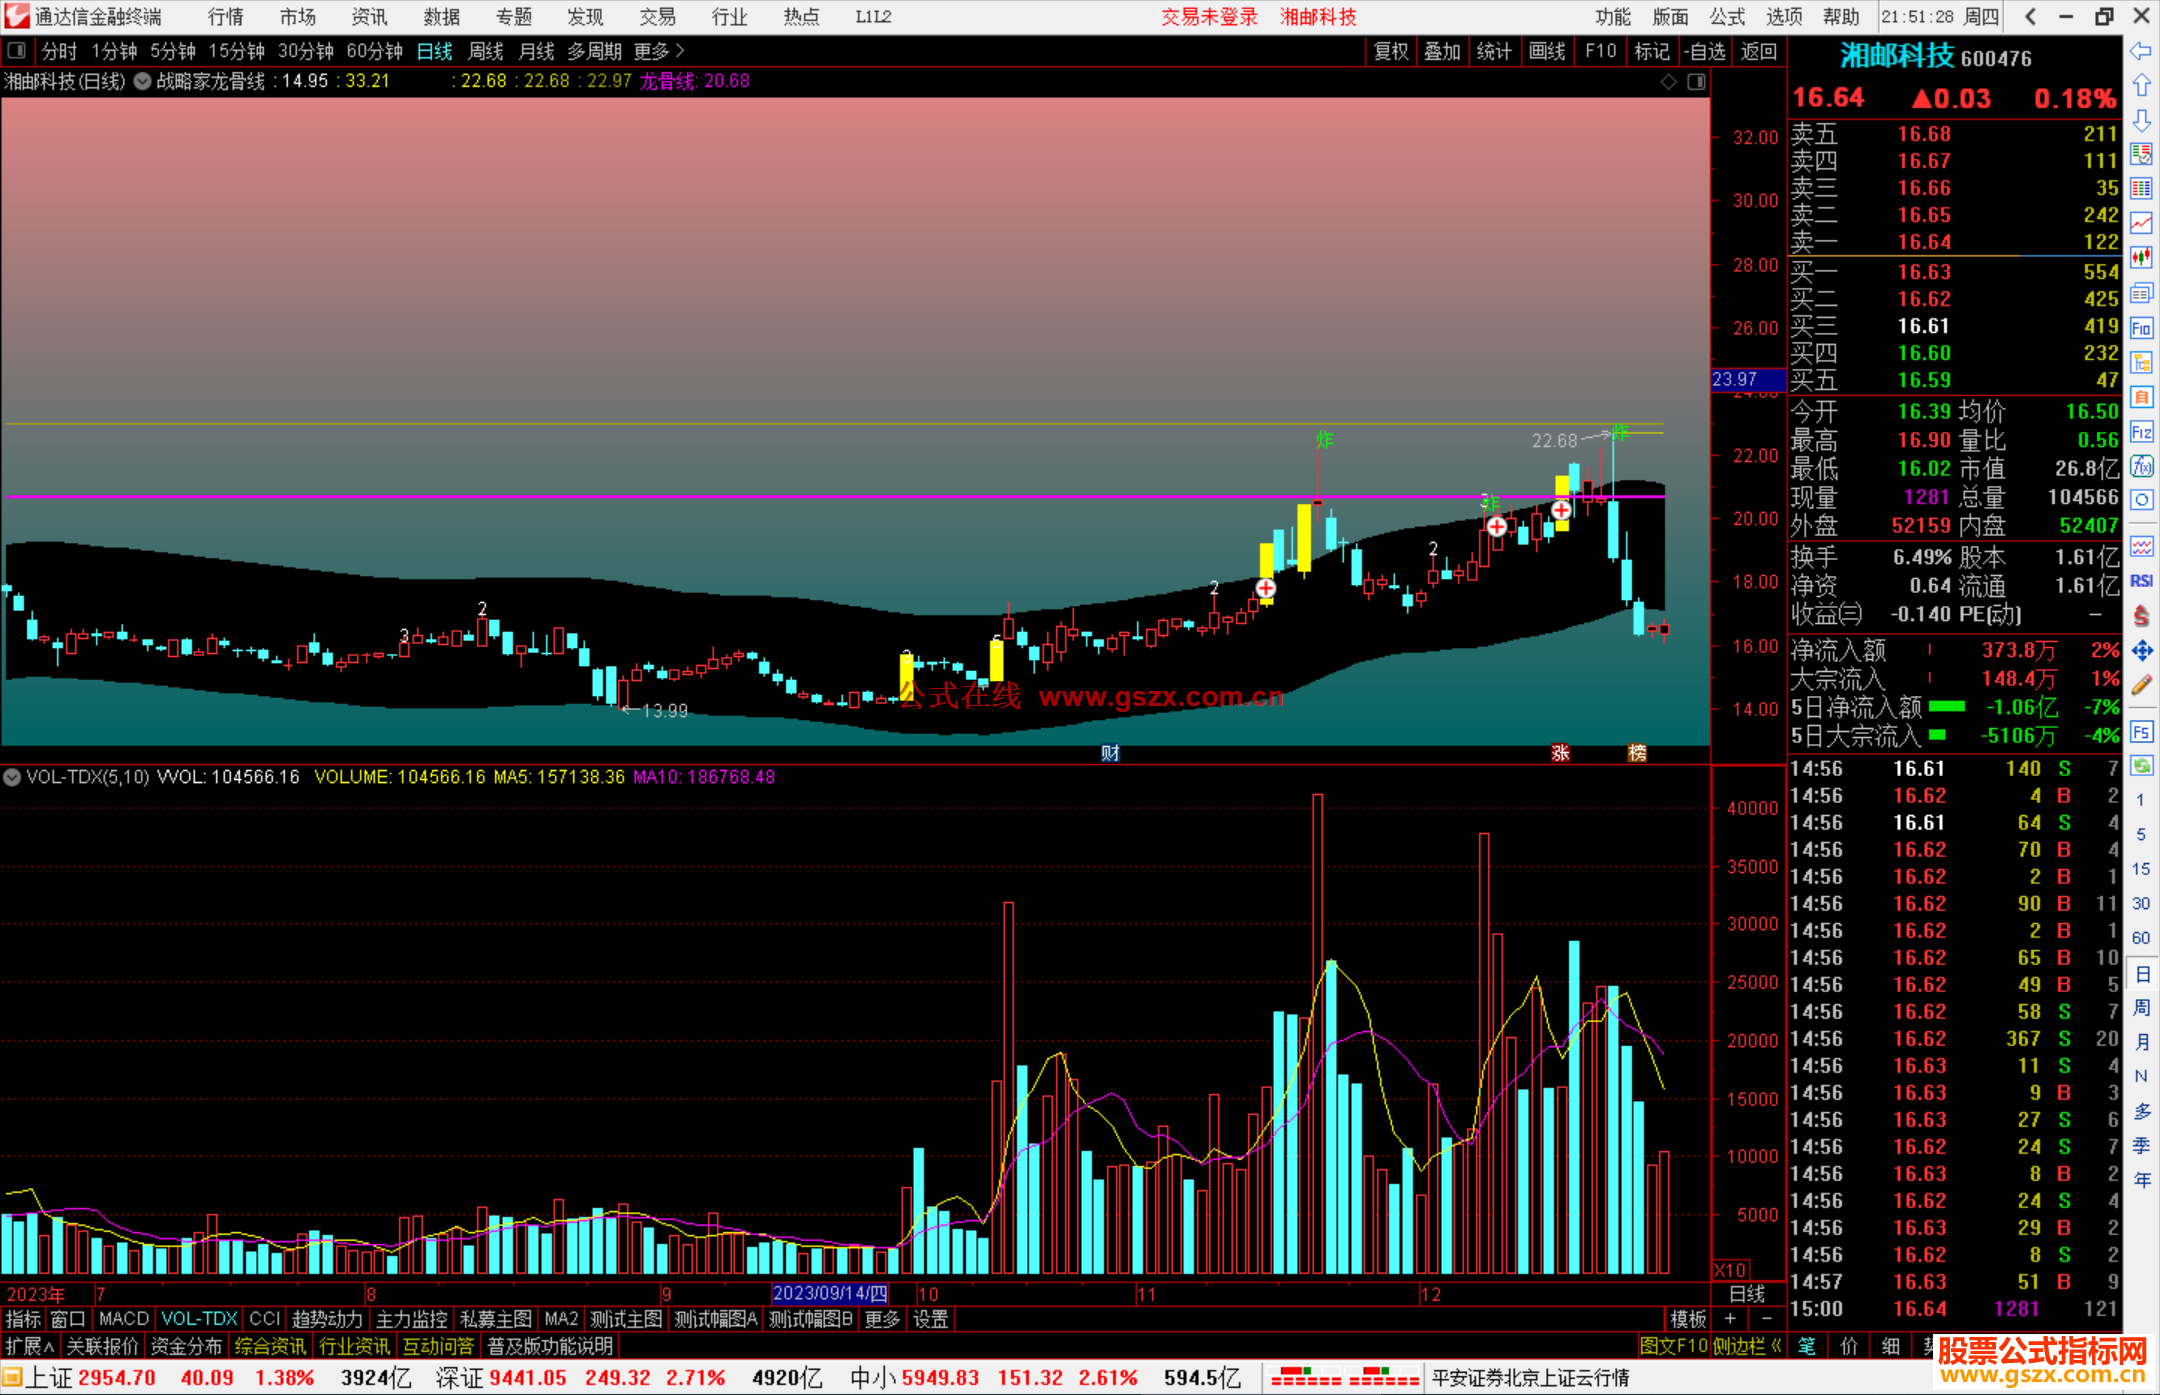Toggle the main chart indicator circle button

tap(143, 81)
